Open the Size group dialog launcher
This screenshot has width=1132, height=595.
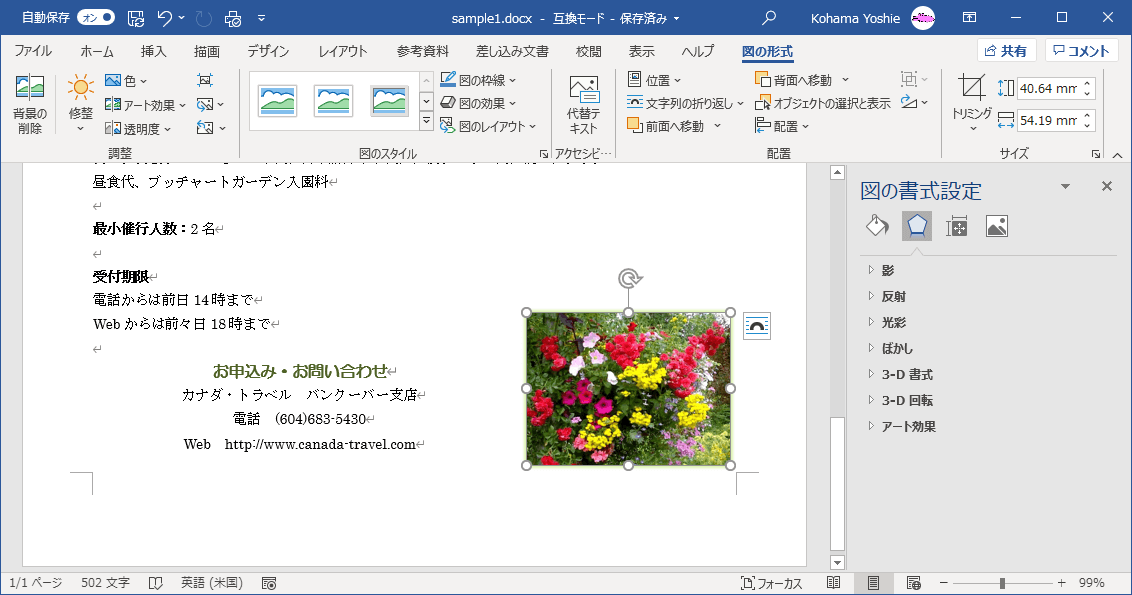coord(1096,154)
